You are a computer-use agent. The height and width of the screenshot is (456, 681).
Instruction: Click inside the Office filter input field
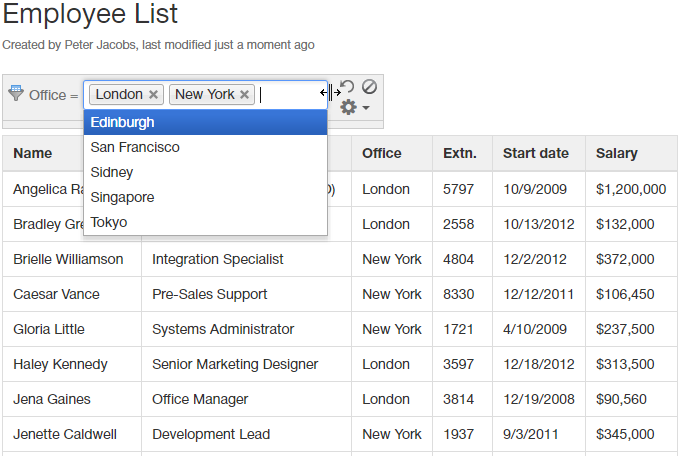pos(288,95)
